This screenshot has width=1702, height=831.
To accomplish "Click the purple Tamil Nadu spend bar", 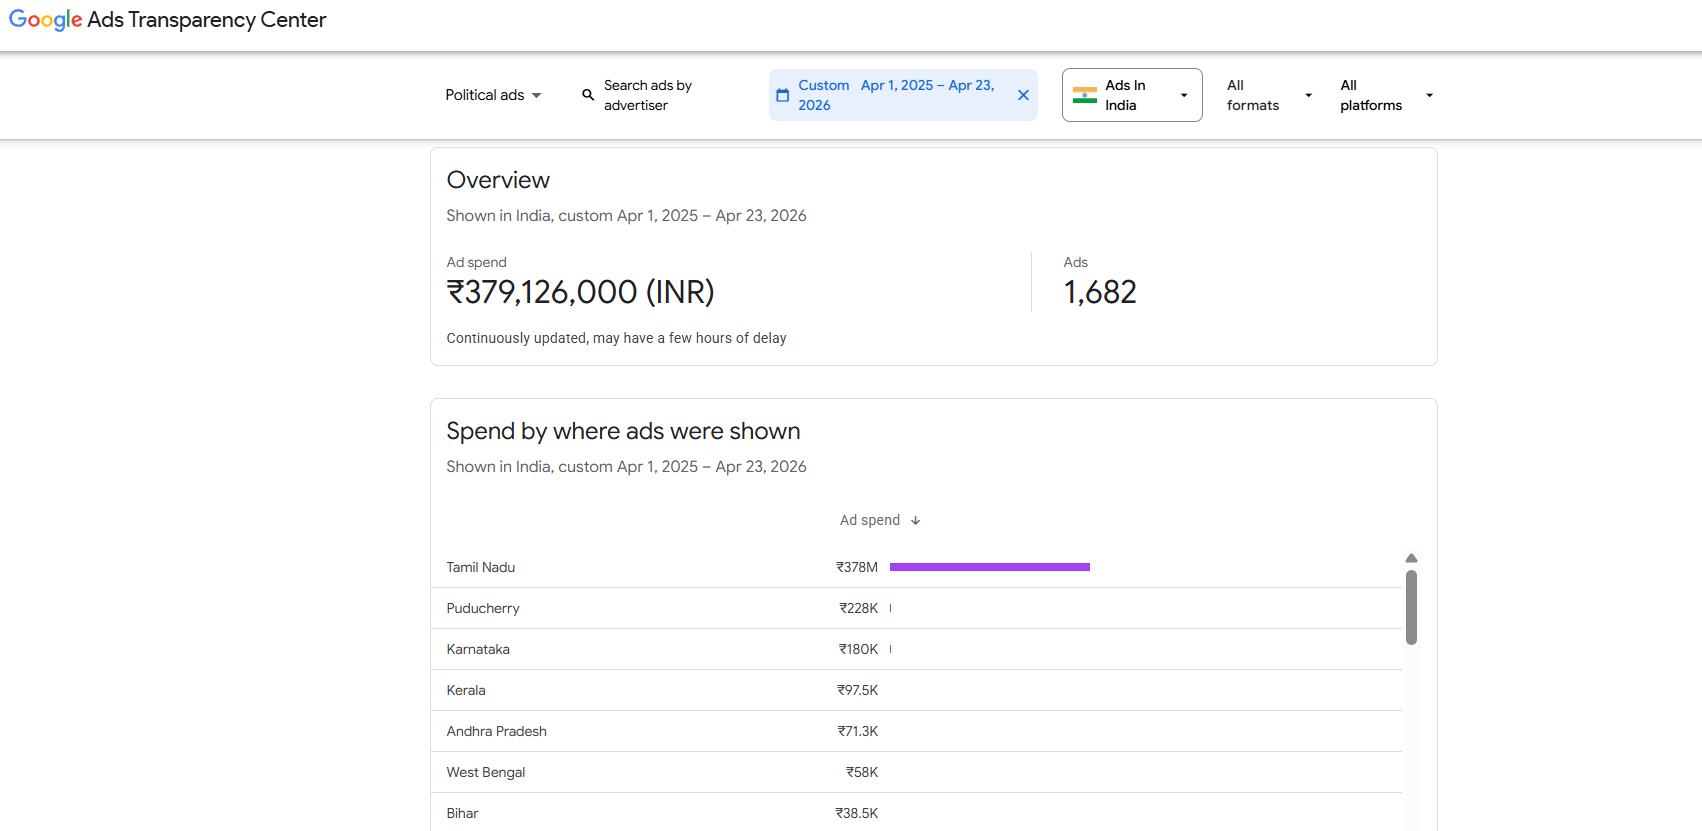I will [989, 567].
